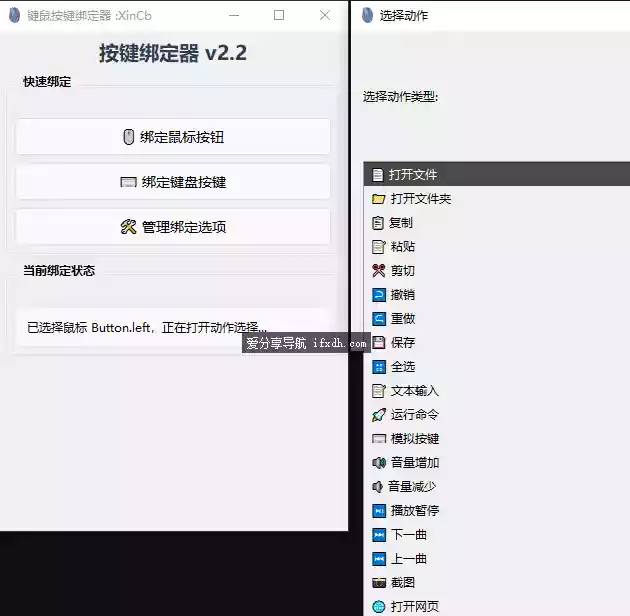Click the note icon beside 粘贴
630x616 pixels.
(x=378, y=247)
